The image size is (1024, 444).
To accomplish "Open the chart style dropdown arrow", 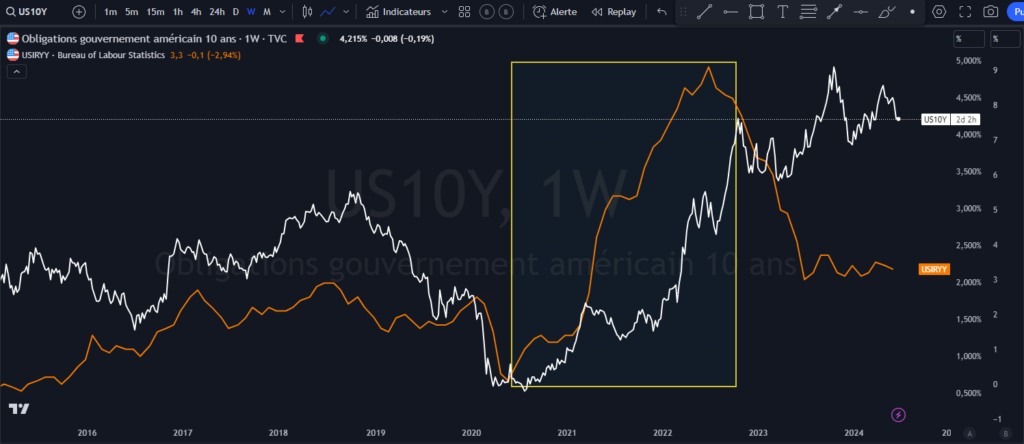I will point(346,12).
